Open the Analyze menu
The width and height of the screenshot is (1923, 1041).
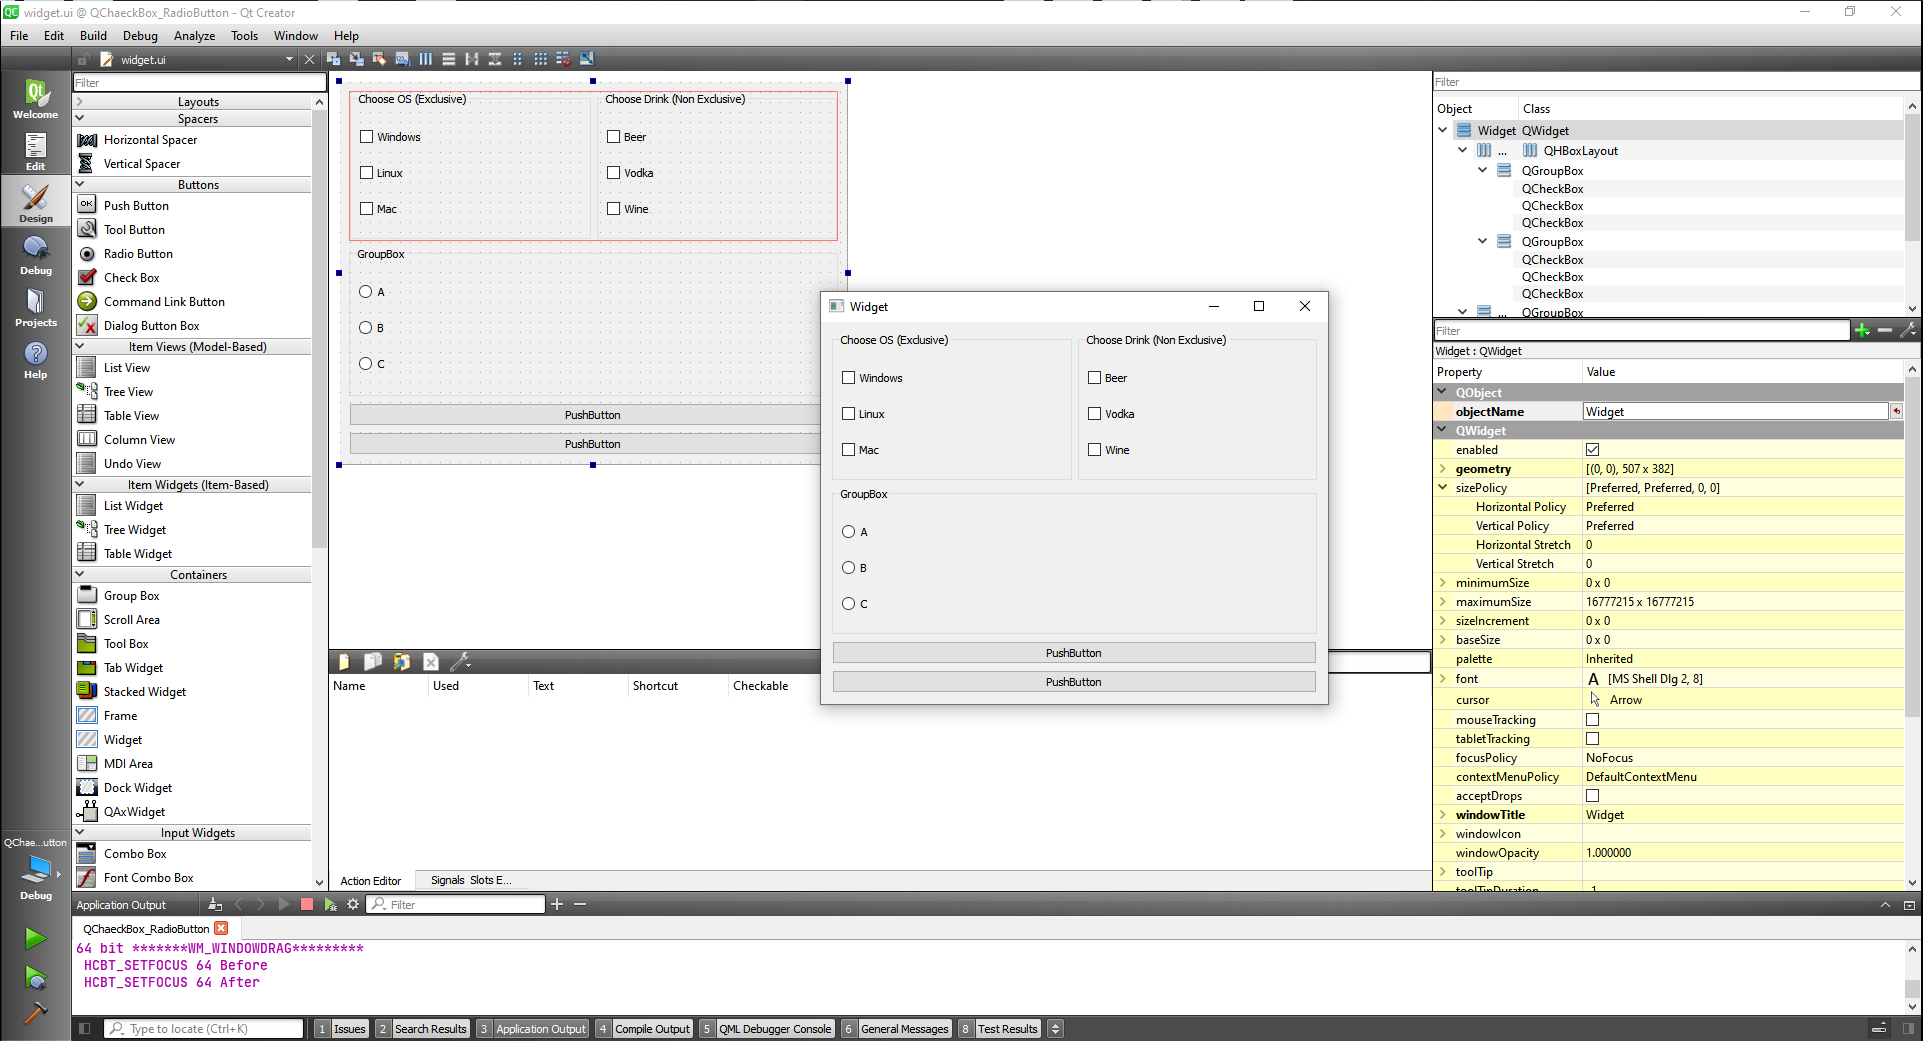[194, 36]
